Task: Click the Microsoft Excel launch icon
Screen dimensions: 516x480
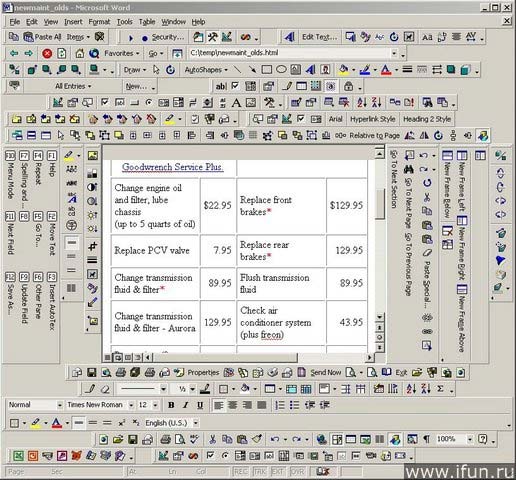Action: (x=18, y=456)
